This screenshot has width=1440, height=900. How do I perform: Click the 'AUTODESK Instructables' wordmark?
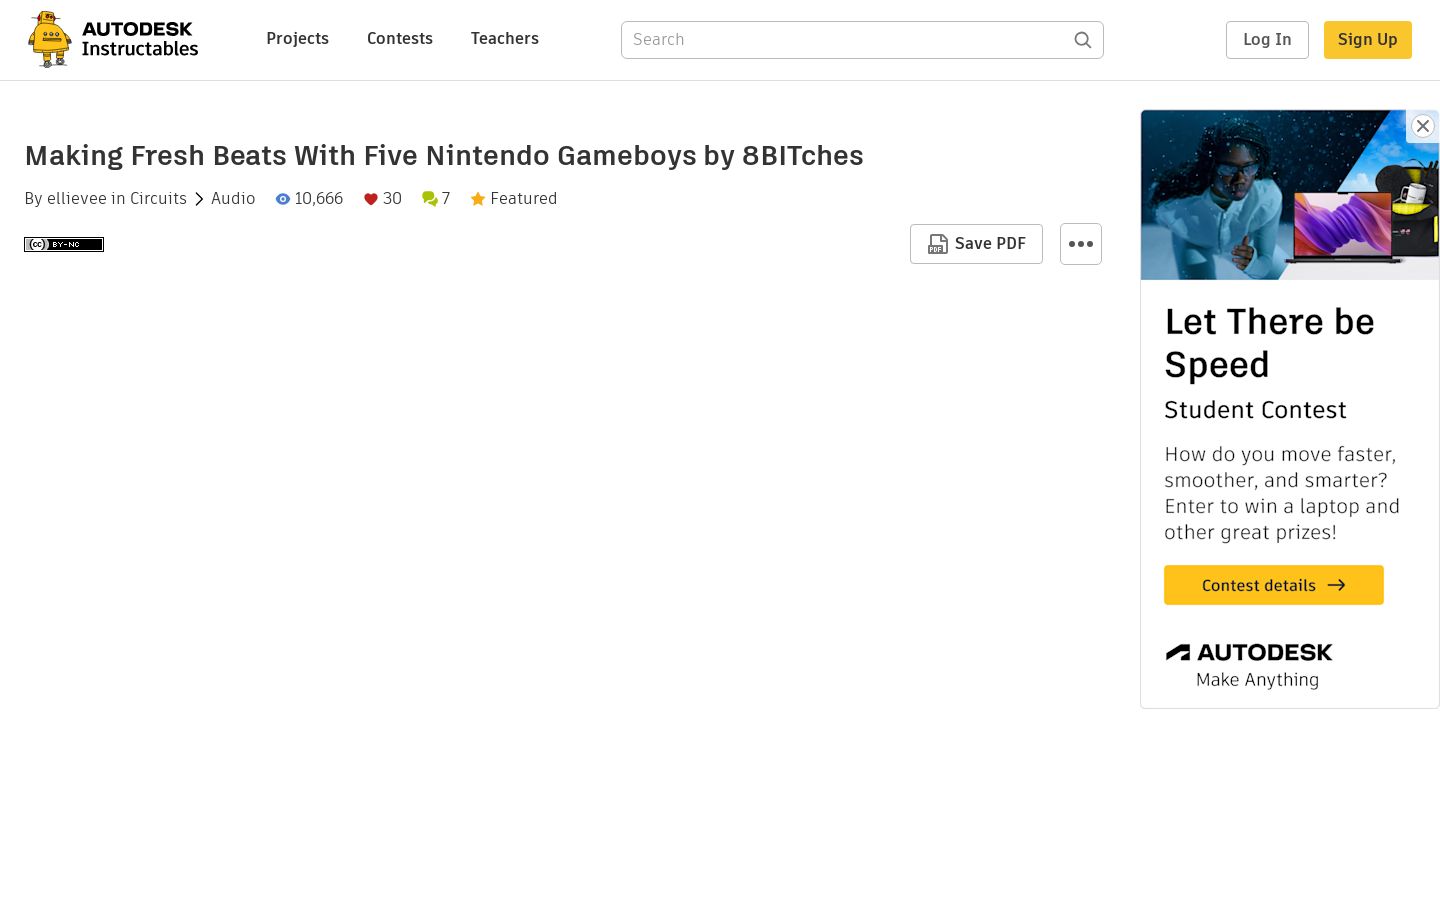pyautogui.click(x=140, y=39)
